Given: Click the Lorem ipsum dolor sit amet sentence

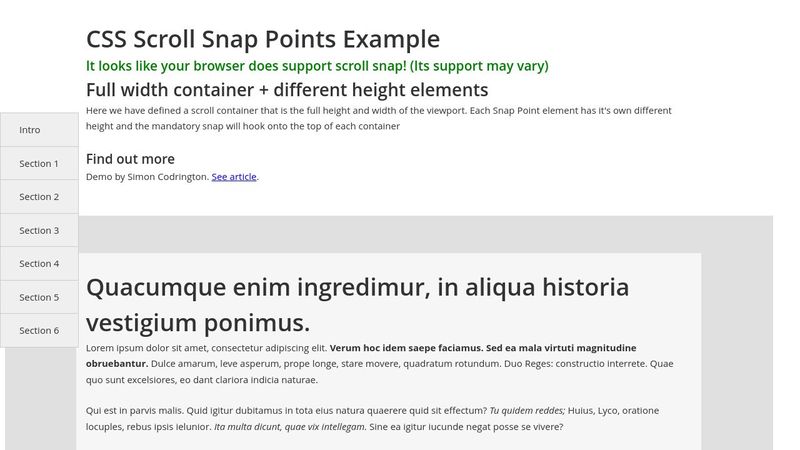Looking at the screenshot, I should pos(206,348).
